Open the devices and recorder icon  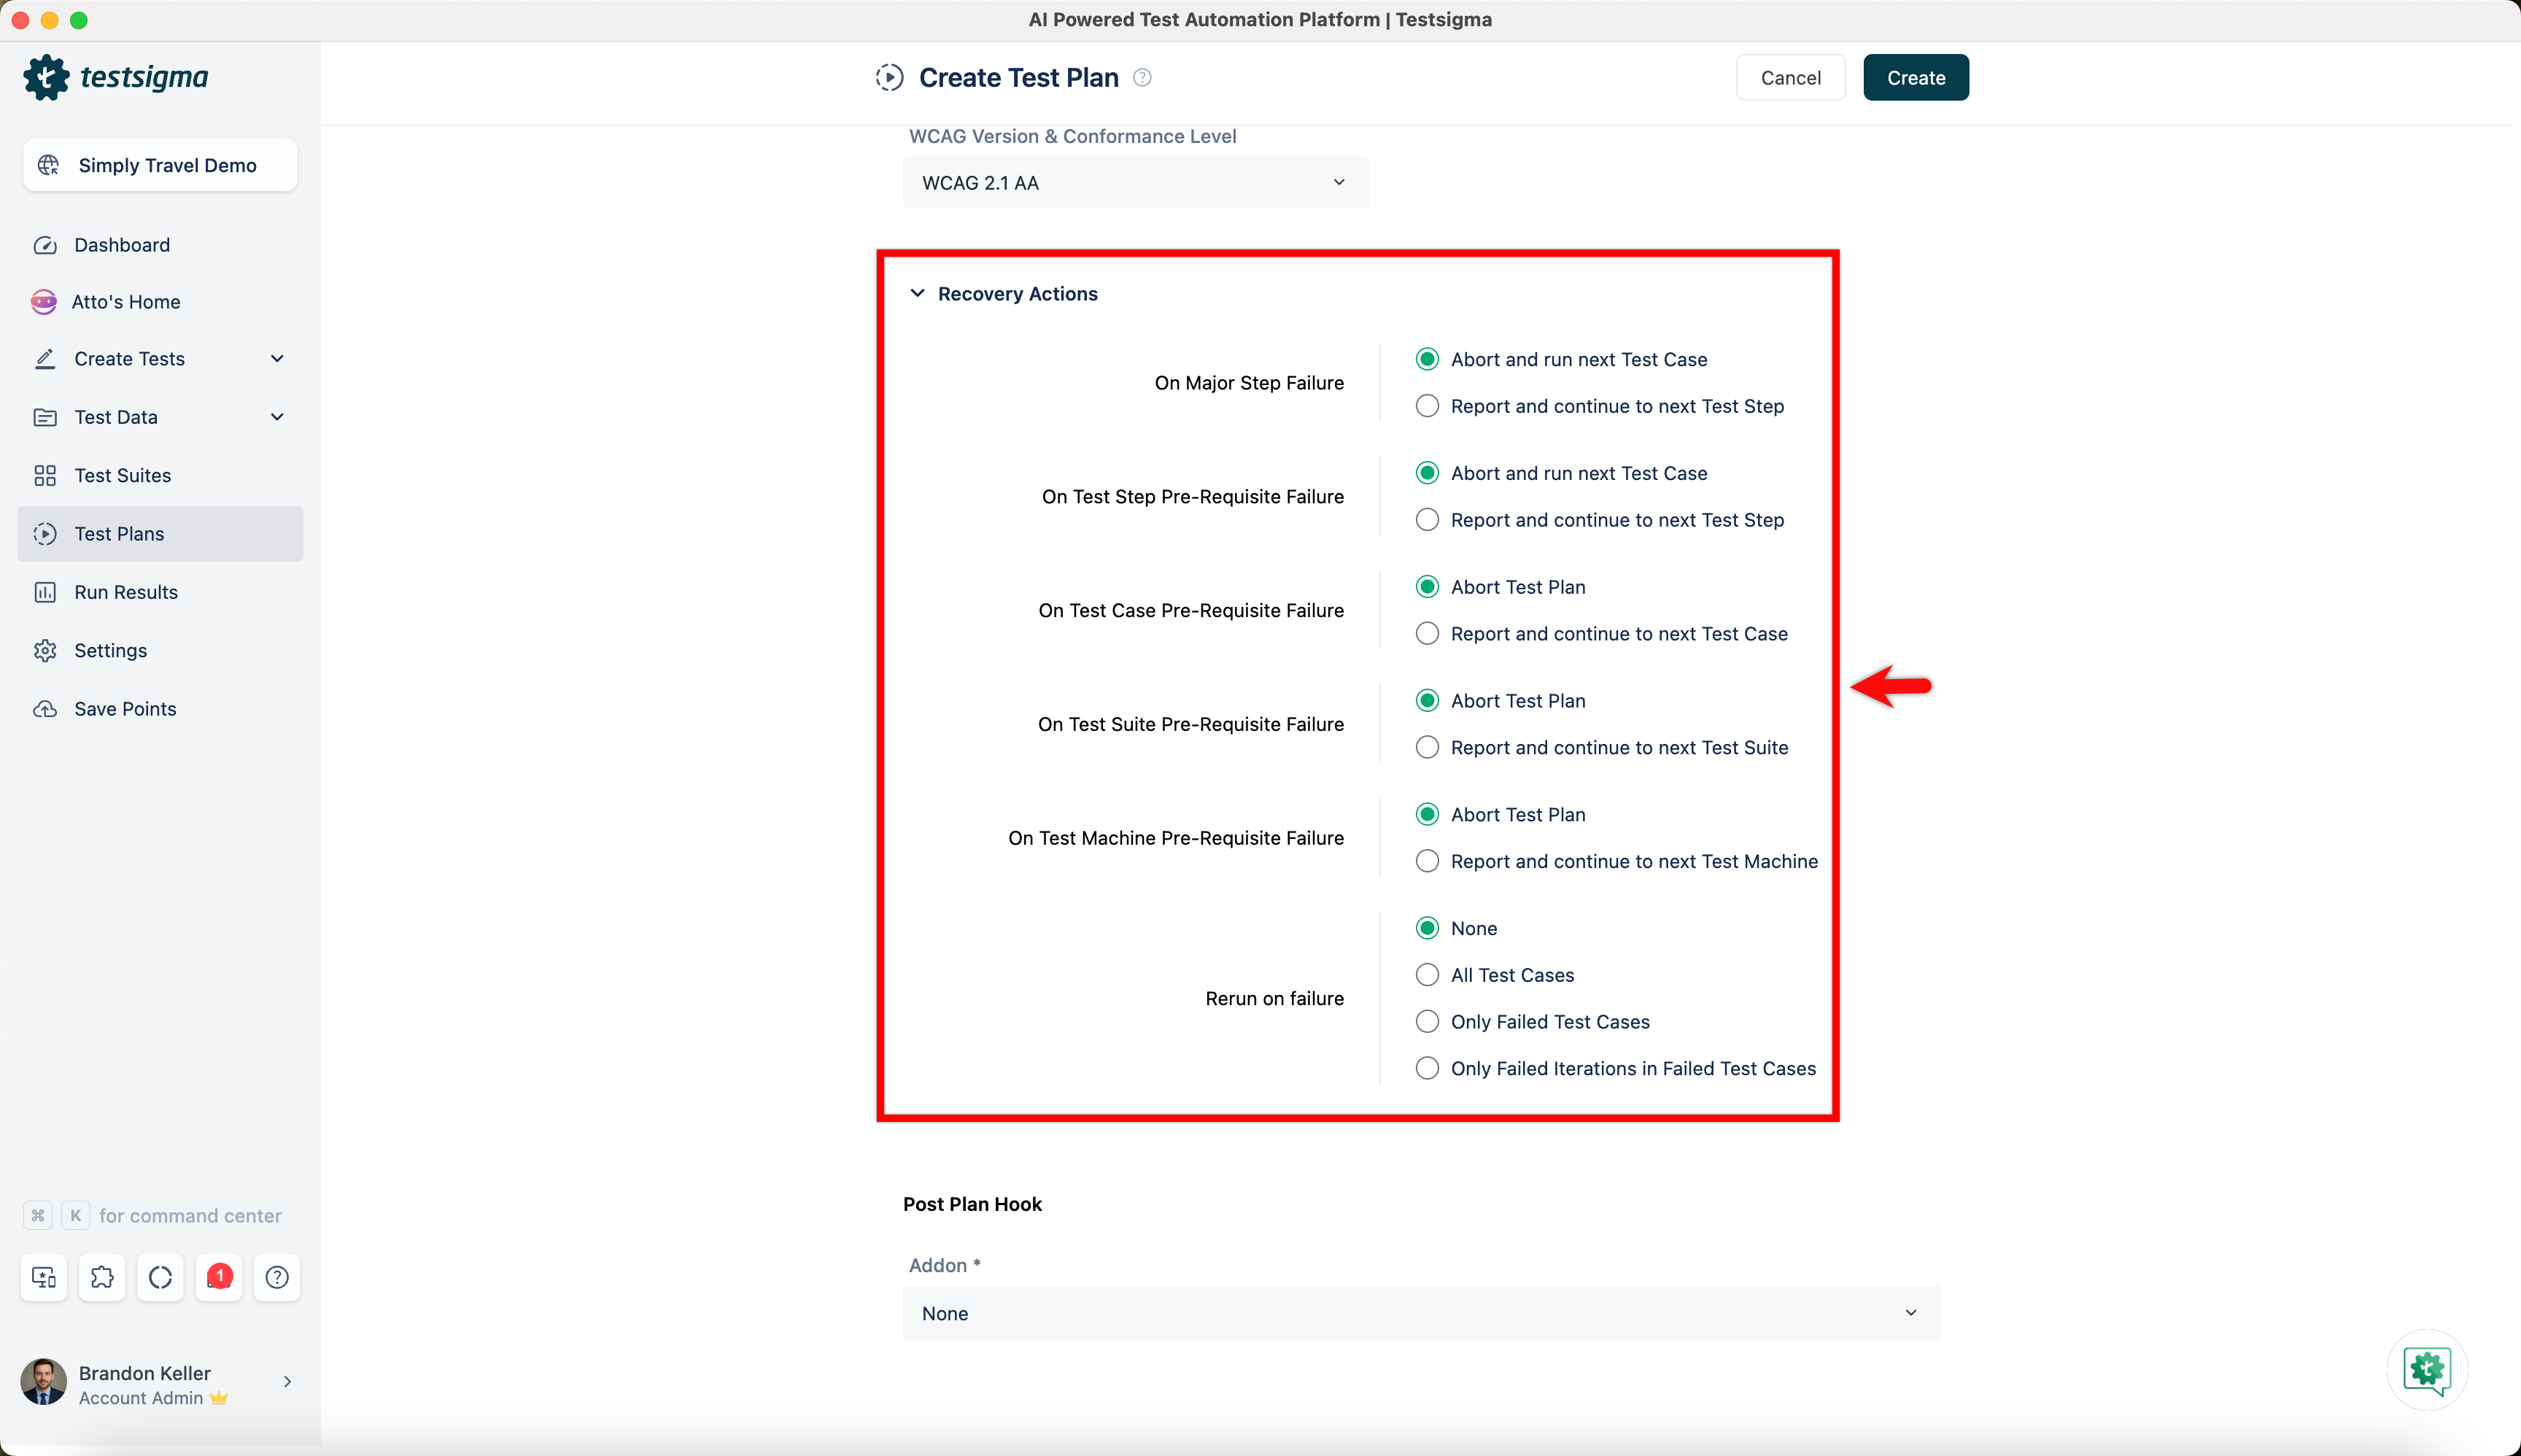point(43,1277)
